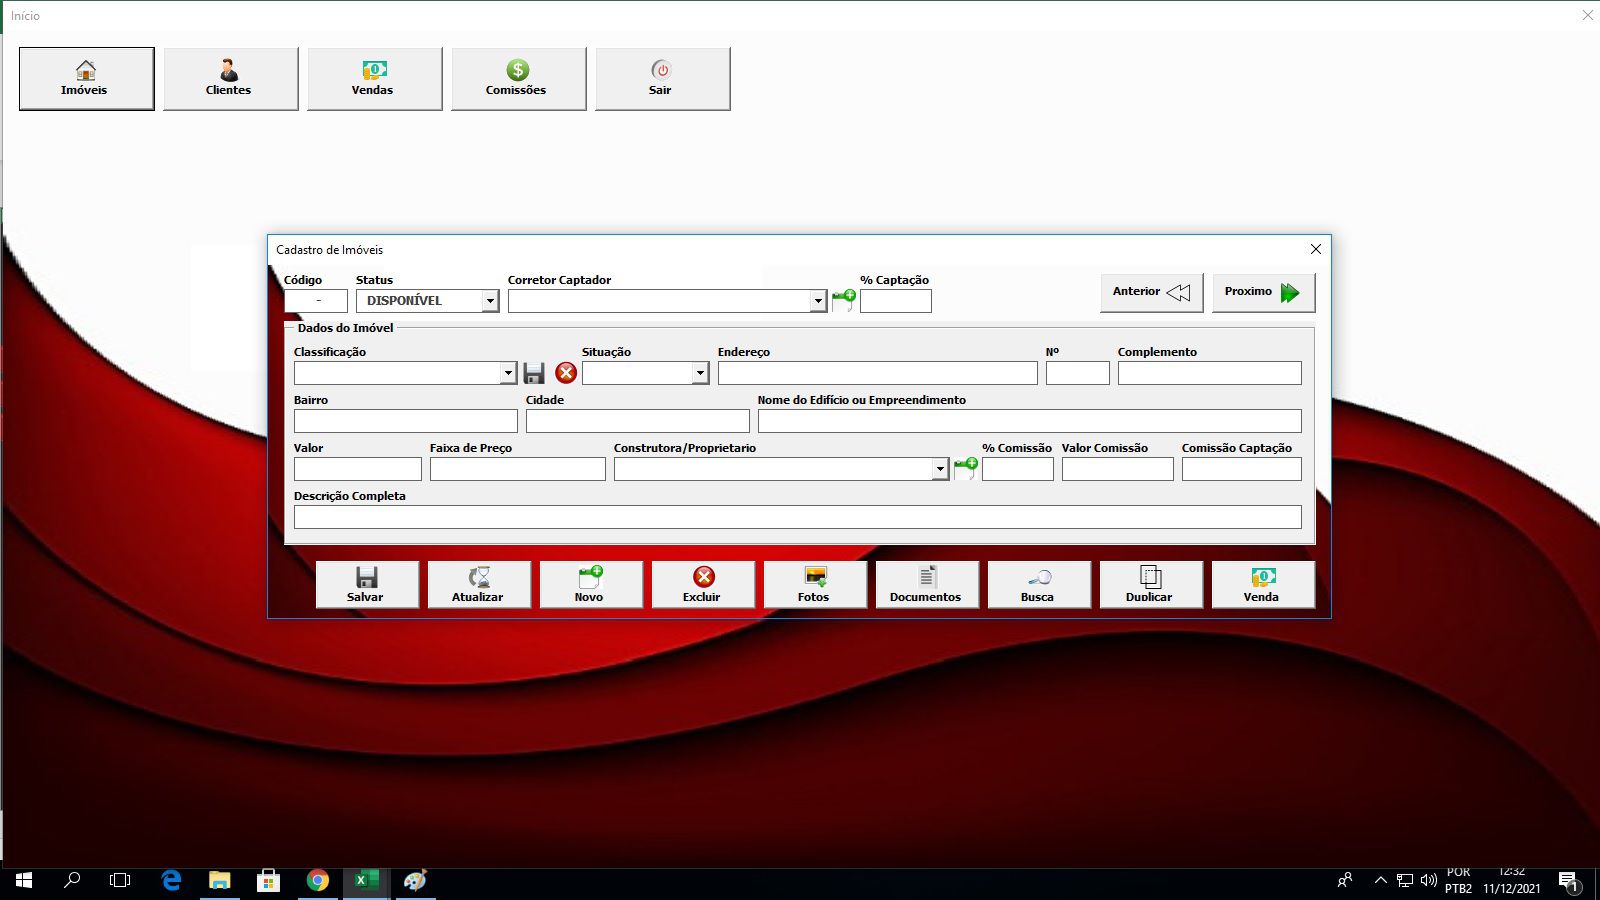Click the add icon next to Construtora/Proprietario
Image resolution: width=1600 pixels, height=900 pixels.
click(965, 468)
